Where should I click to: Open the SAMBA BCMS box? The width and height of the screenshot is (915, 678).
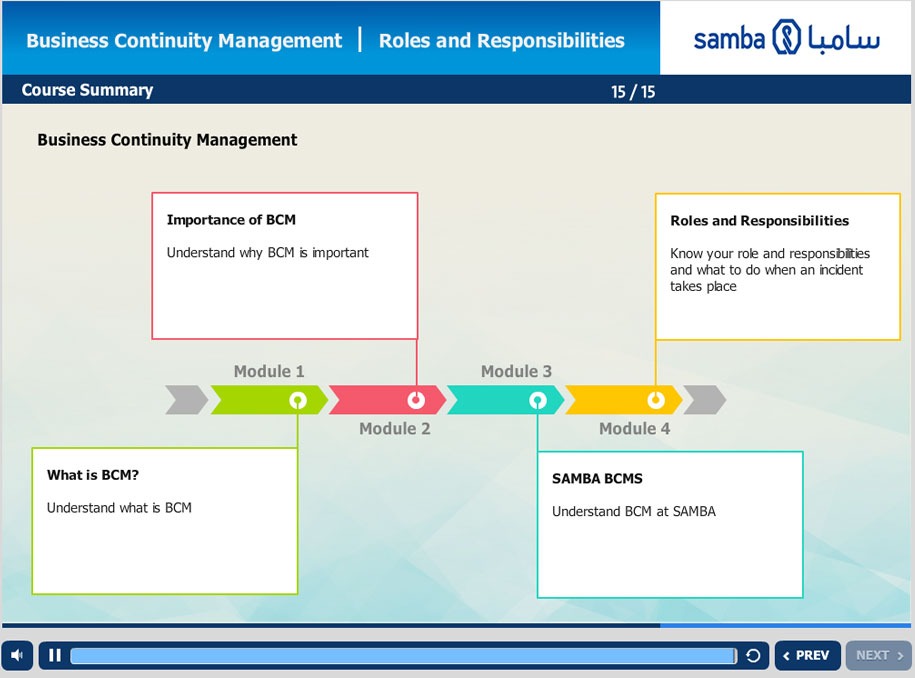(x=670, y=525)
